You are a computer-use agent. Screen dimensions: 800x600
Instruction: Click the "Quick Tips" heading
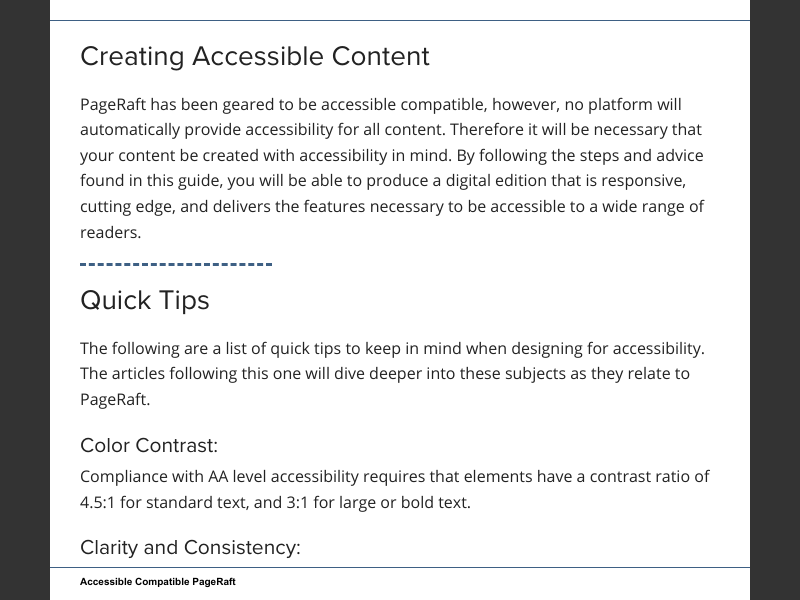[x=144, y=300]
